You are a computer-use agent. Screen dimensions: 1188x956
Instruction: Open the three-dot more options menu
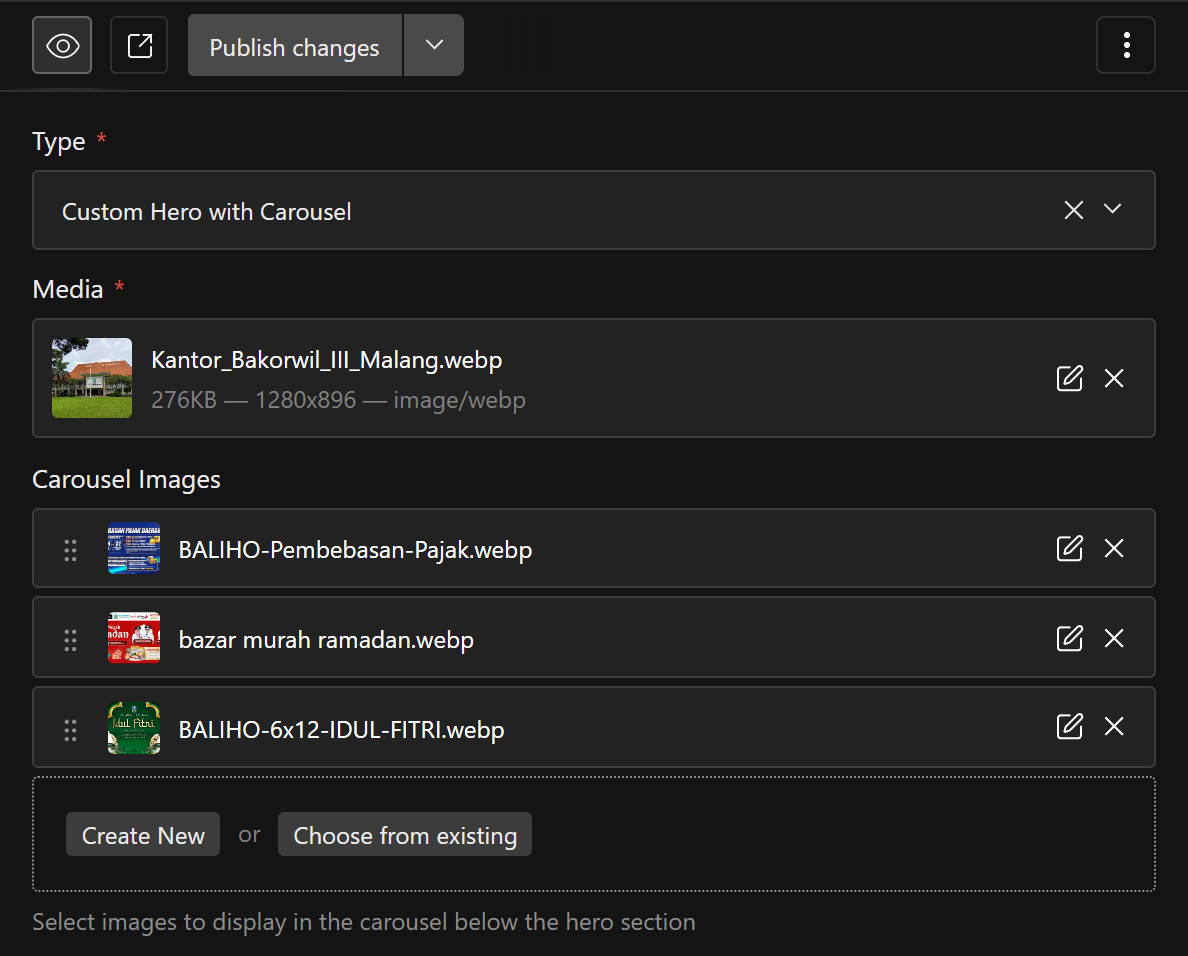[1126, 45]
